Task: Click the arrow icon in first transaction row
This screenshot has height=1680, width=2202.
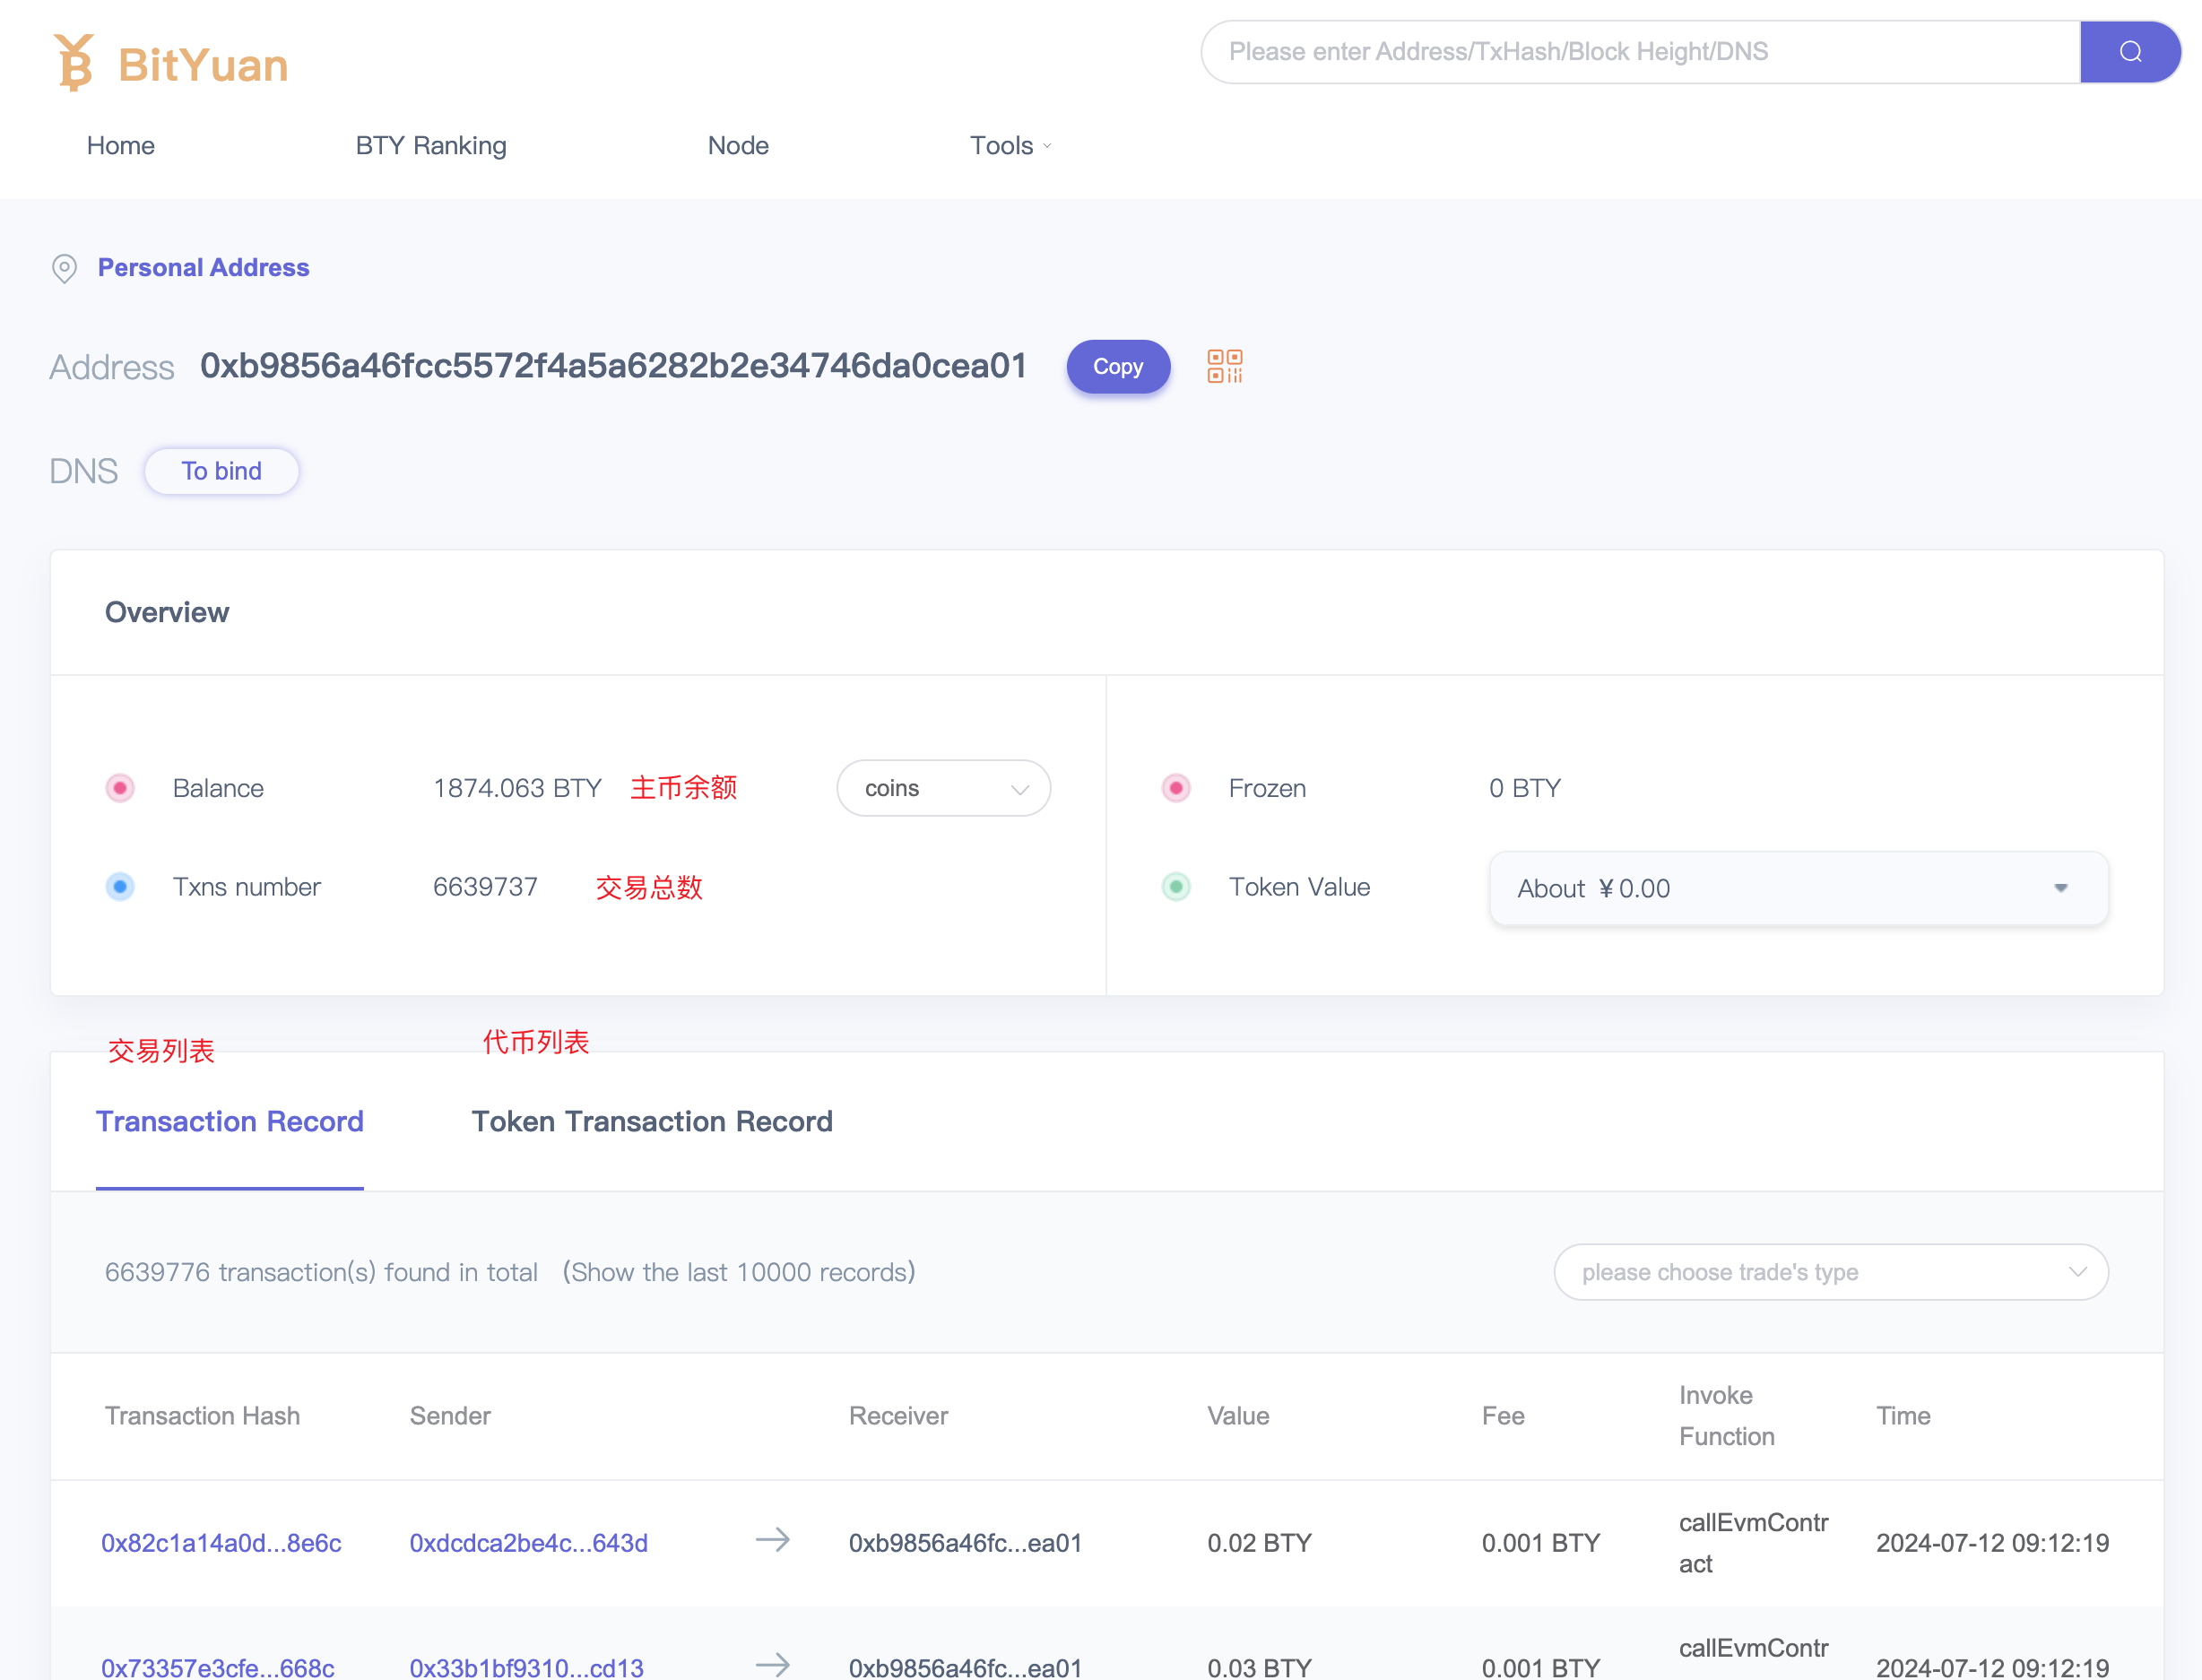Action: click(772, 1540)
